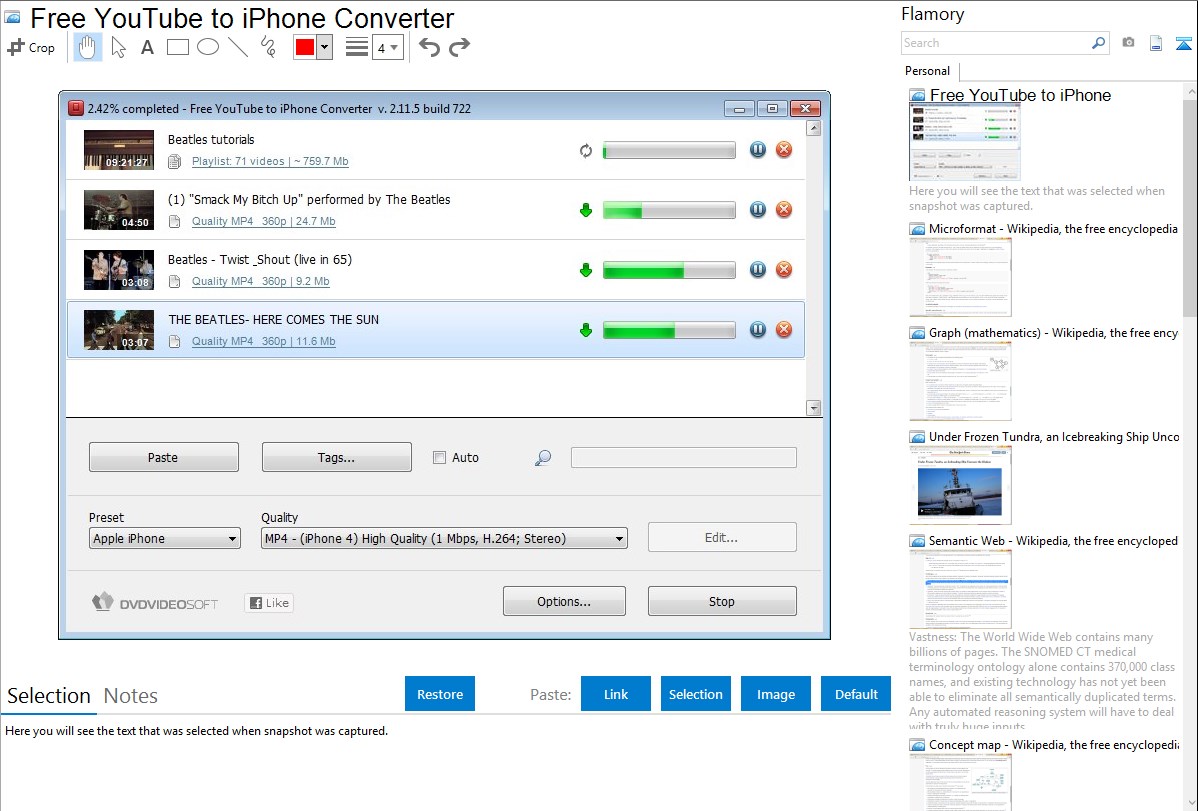The width and height of the screenshot is (1198, 811).
Task: Click the Edit... button
Action: (722, 537)
